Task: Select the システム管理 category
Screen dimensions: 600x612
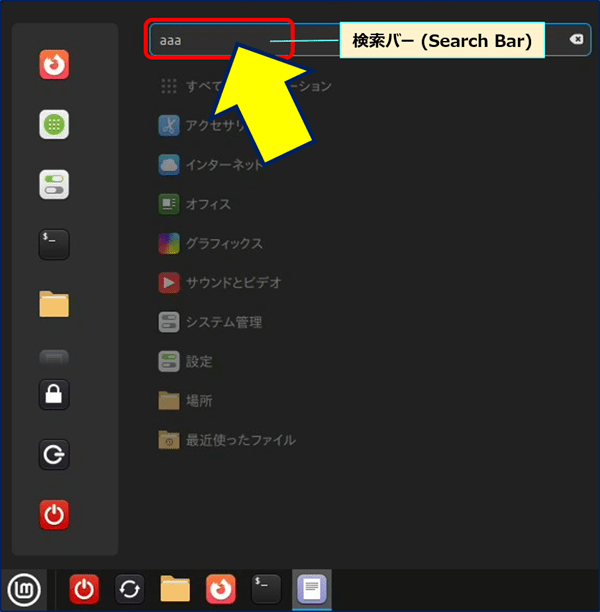Action: tap(211, 322)
